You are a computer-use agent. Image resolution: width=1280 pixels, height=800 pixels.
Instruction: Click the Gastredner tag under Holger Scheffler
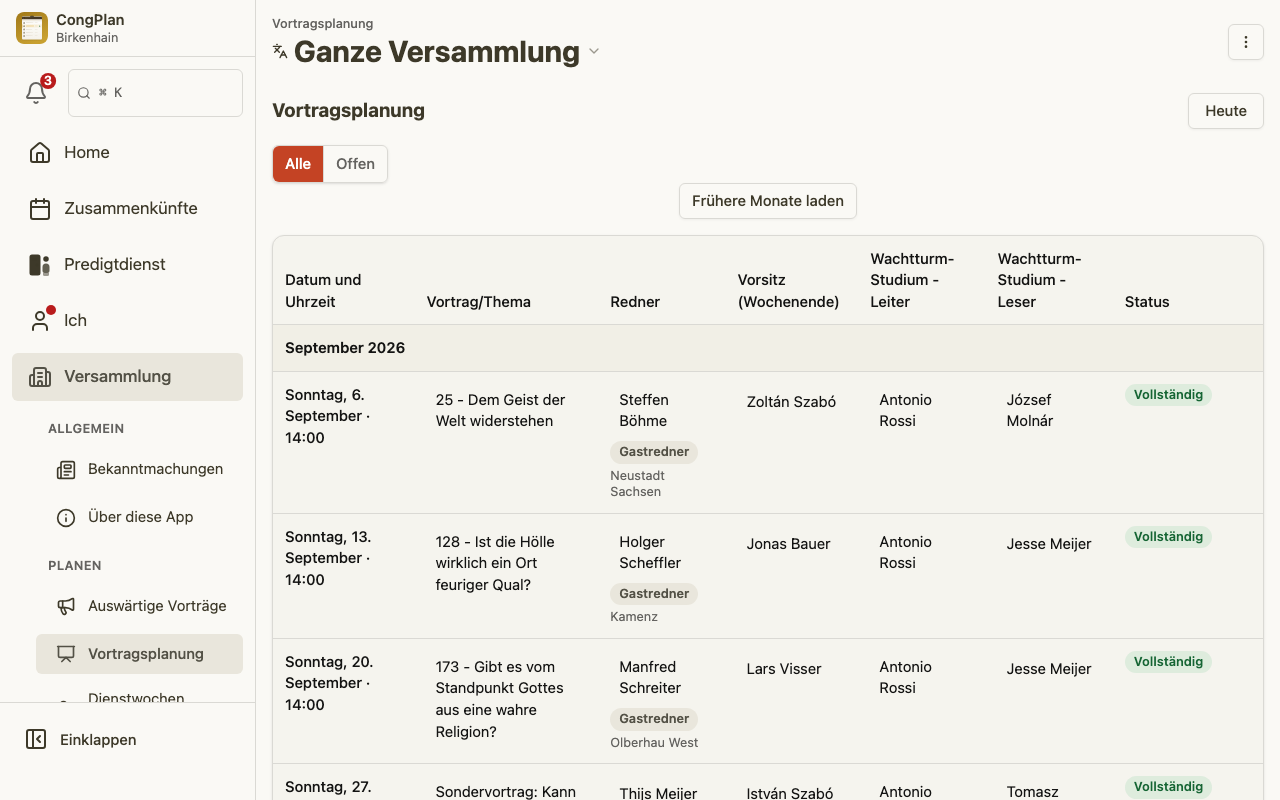654,594
